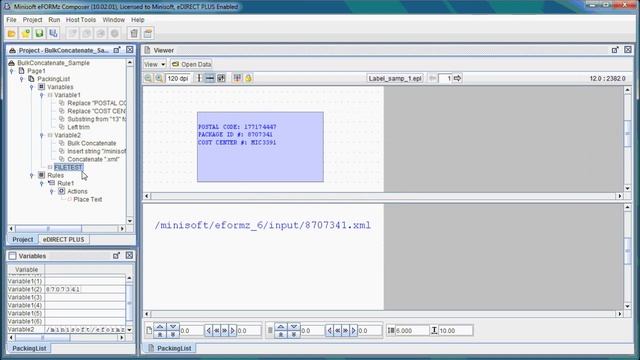640x360 pixels.
Task: Zoom in with the plus magnifier icon
Action: coord(159,78)
